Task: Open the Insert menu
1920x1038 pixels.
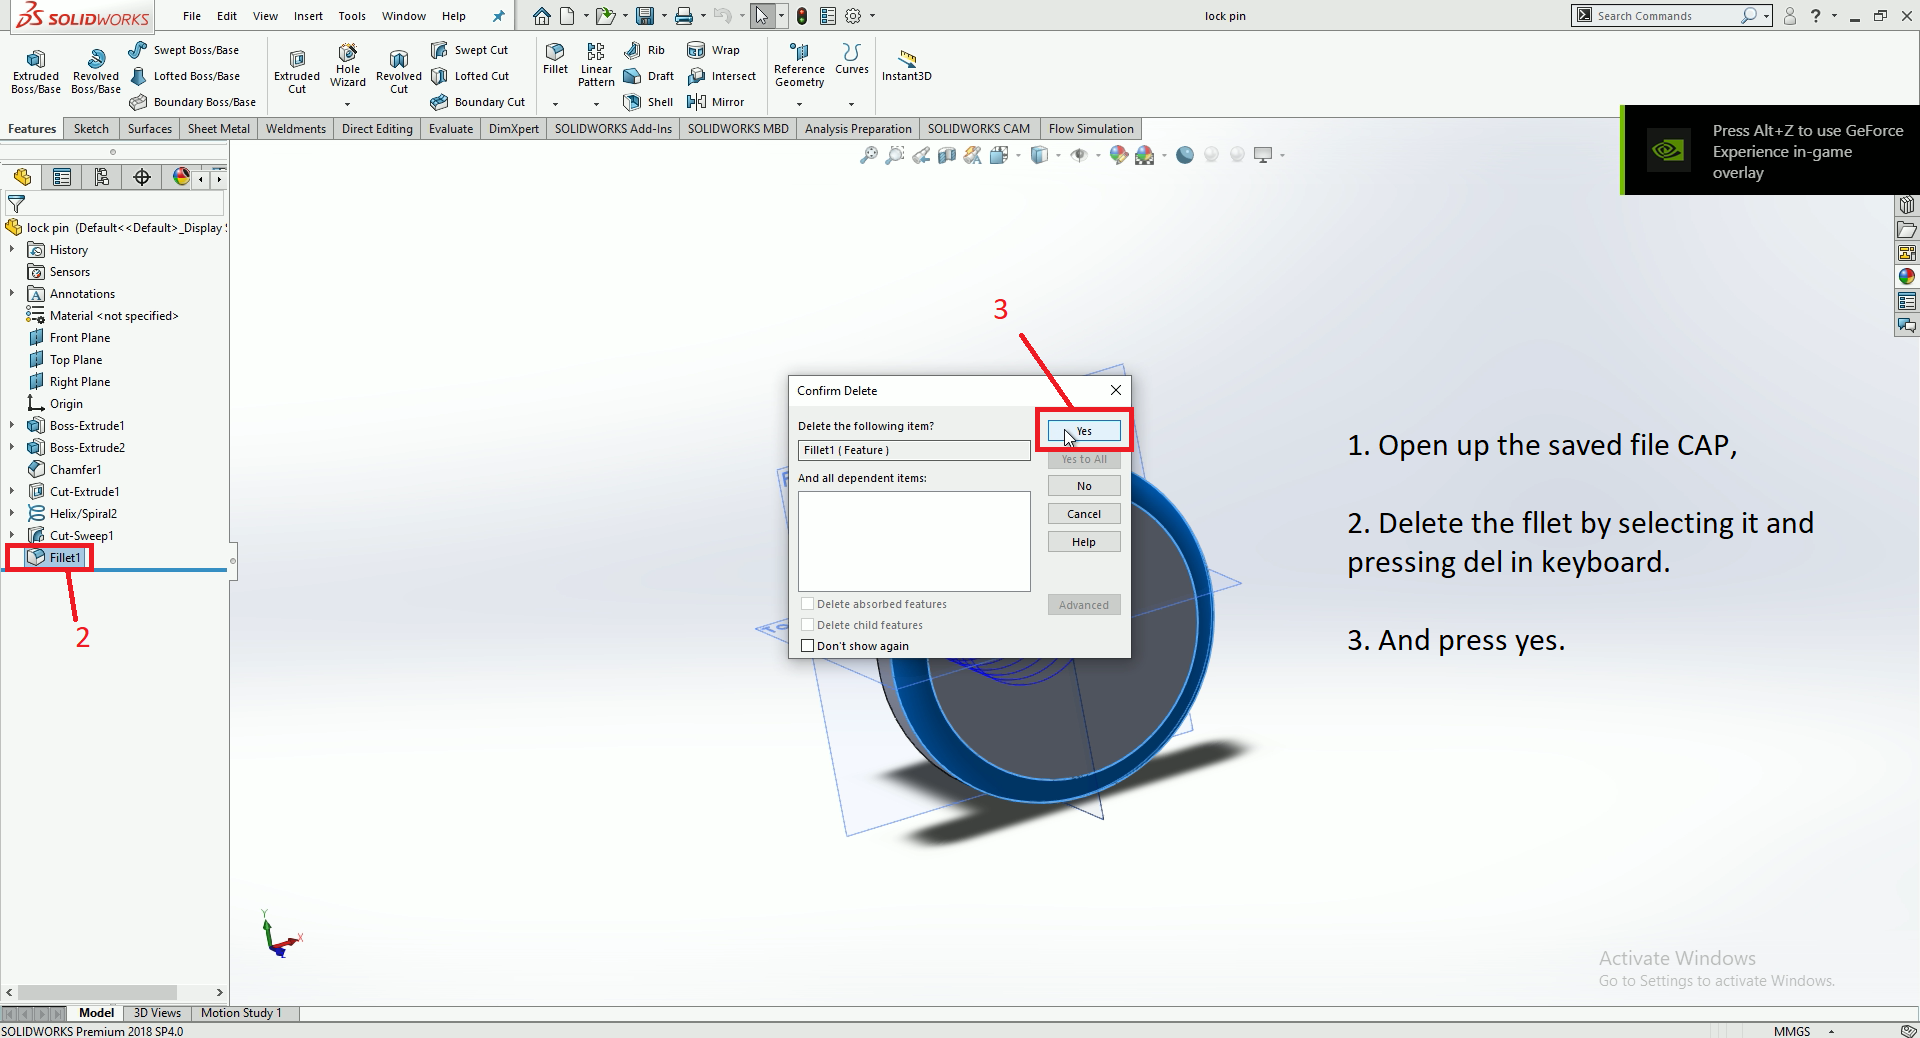Action: (308, 16)
